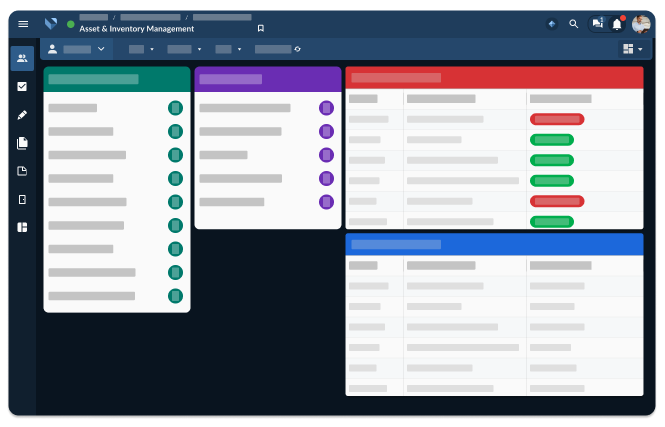Open the chat messages icon
Image resolution: width=665 pixels, height=427 pixels.
[x=598, y=23]
